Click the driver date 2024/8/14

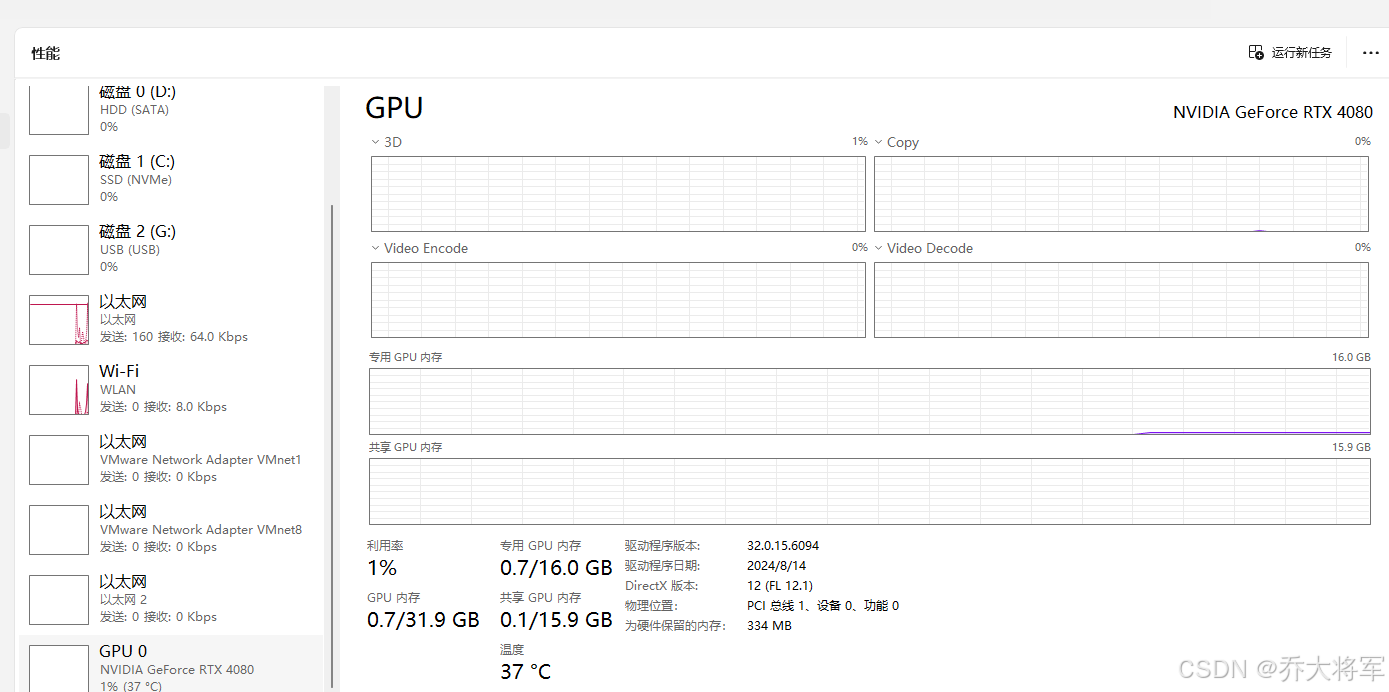pyautogui.click(x=774, y=566)
